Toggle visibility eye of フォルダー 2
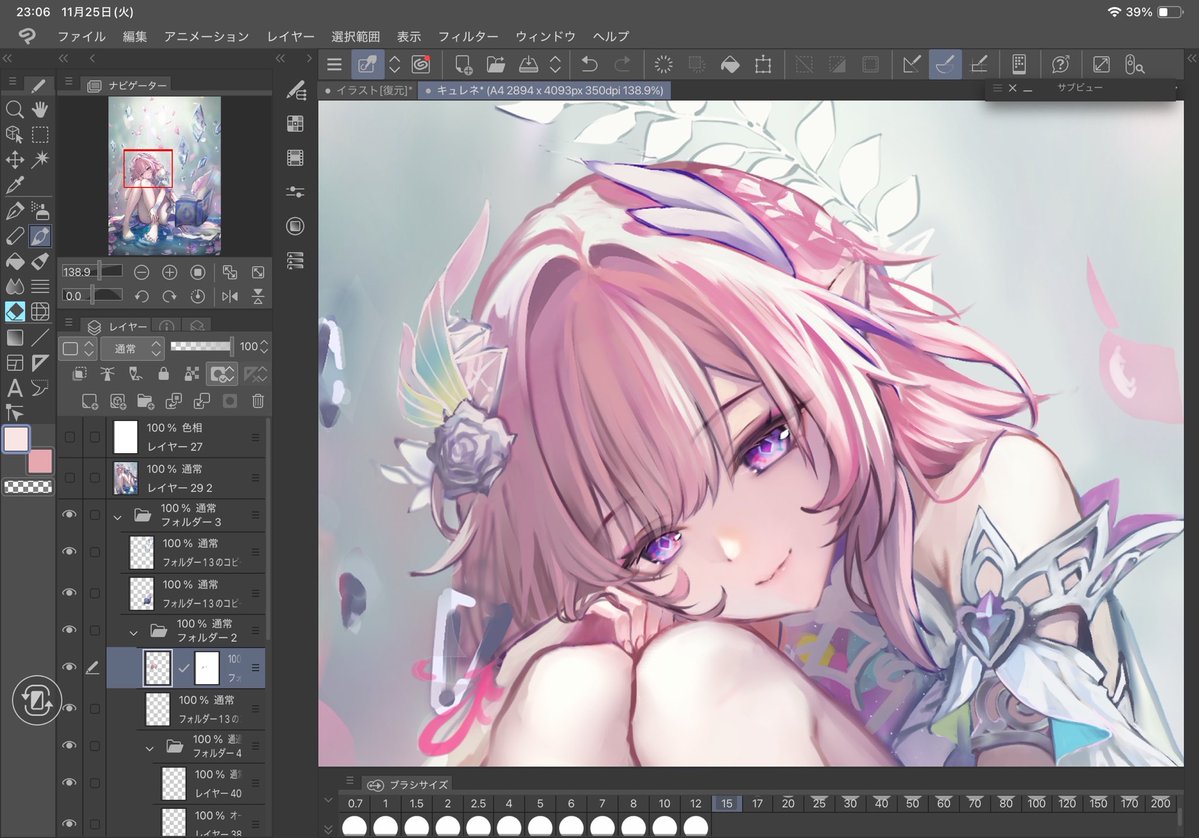 coord(70,630)
